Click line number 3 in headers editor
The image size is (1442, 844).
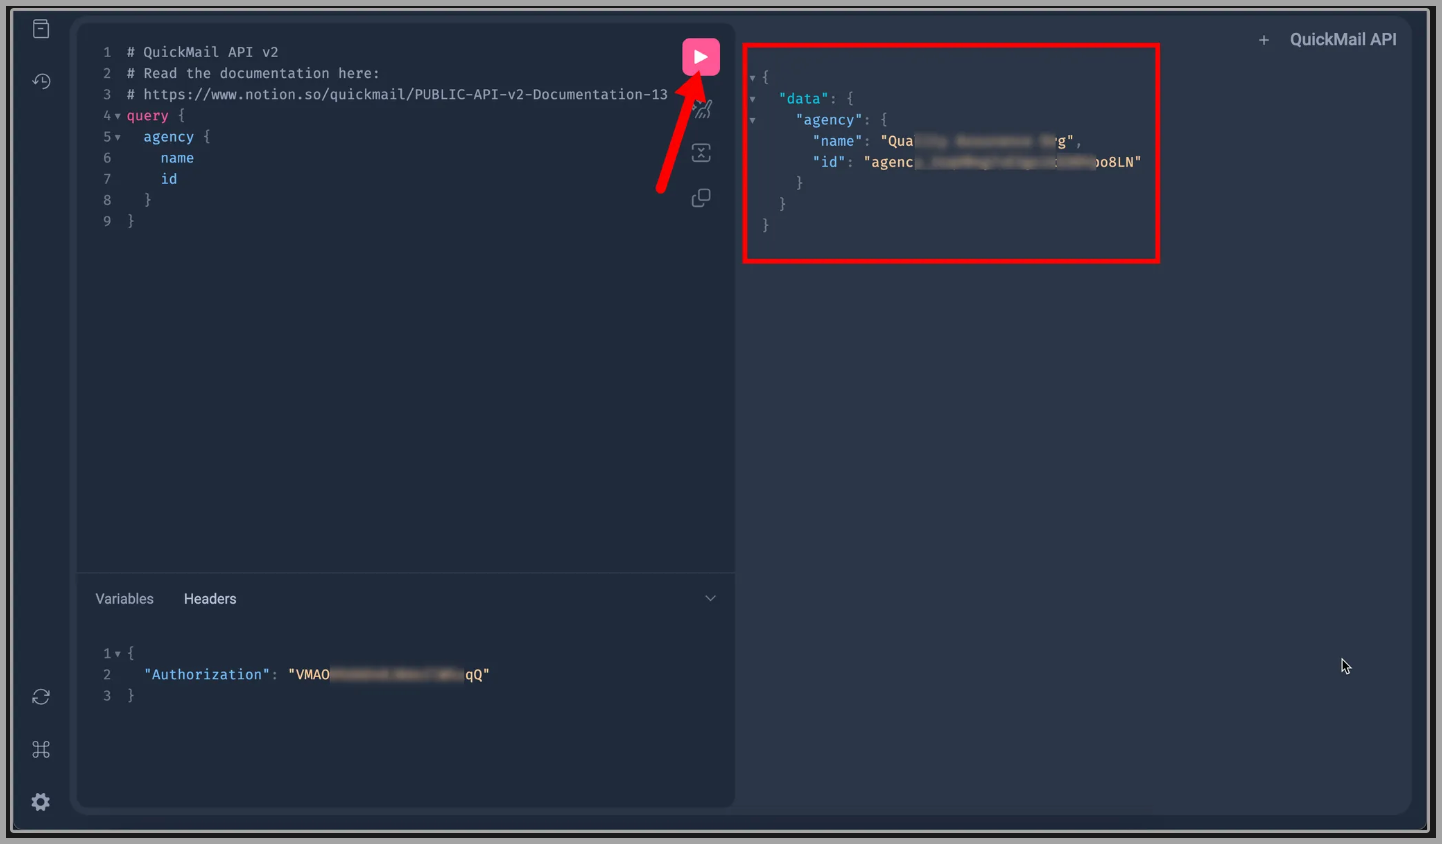107,696
